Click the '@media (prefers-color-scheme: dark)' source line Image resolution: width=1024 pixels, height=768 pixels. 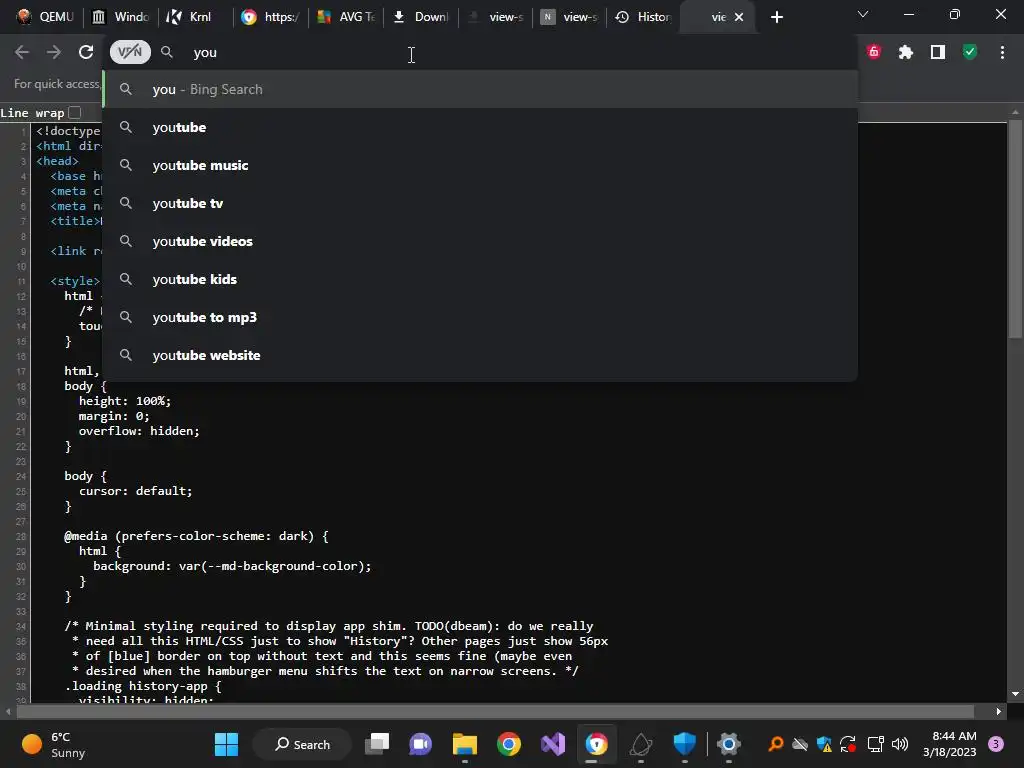pos(197,536)
